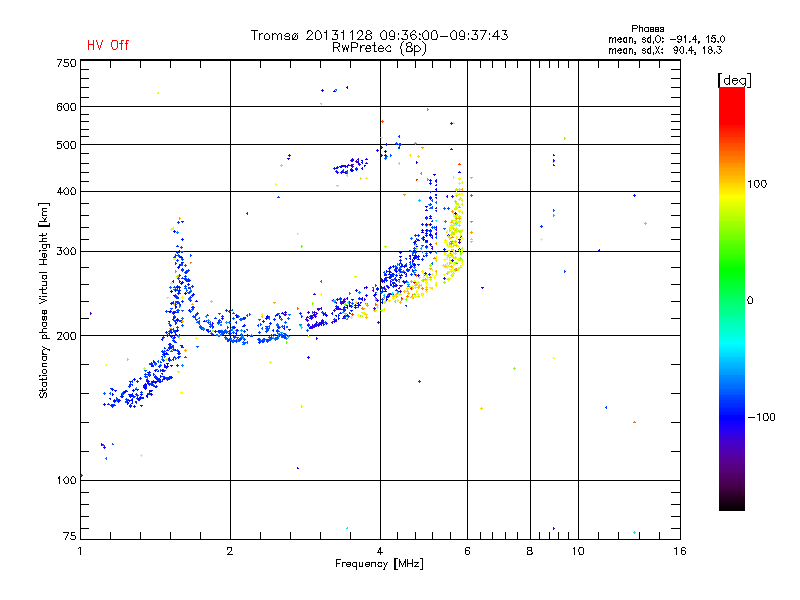This screenshot has width=800, height=600.
Task: Click the y-axis "600" tick label
Action: point(67,107)
